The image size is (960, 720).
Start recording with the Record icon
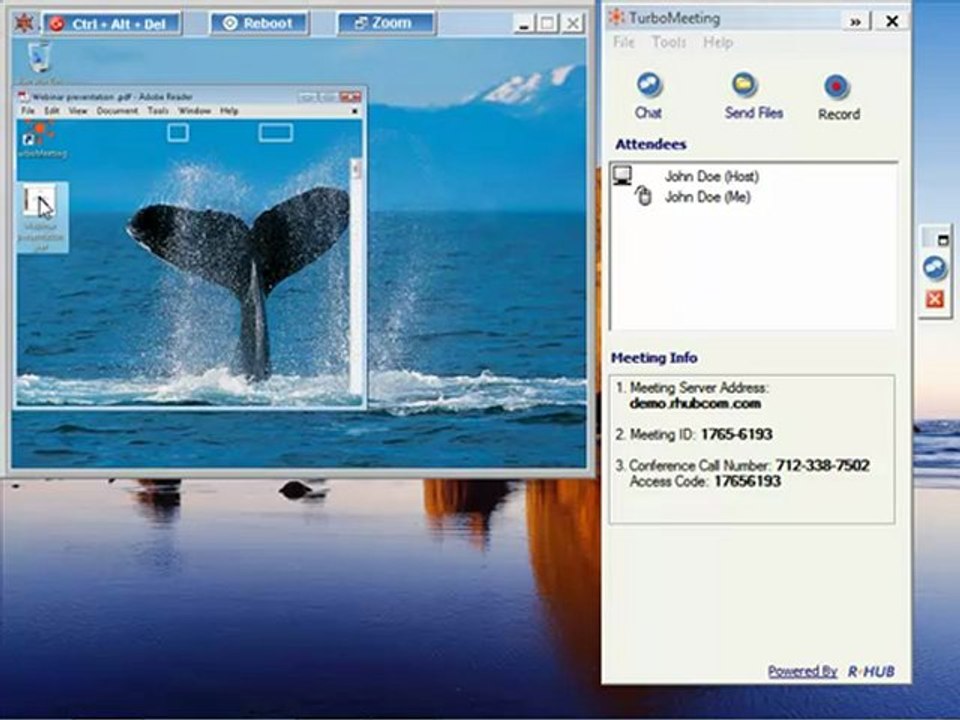coord(837,88)
